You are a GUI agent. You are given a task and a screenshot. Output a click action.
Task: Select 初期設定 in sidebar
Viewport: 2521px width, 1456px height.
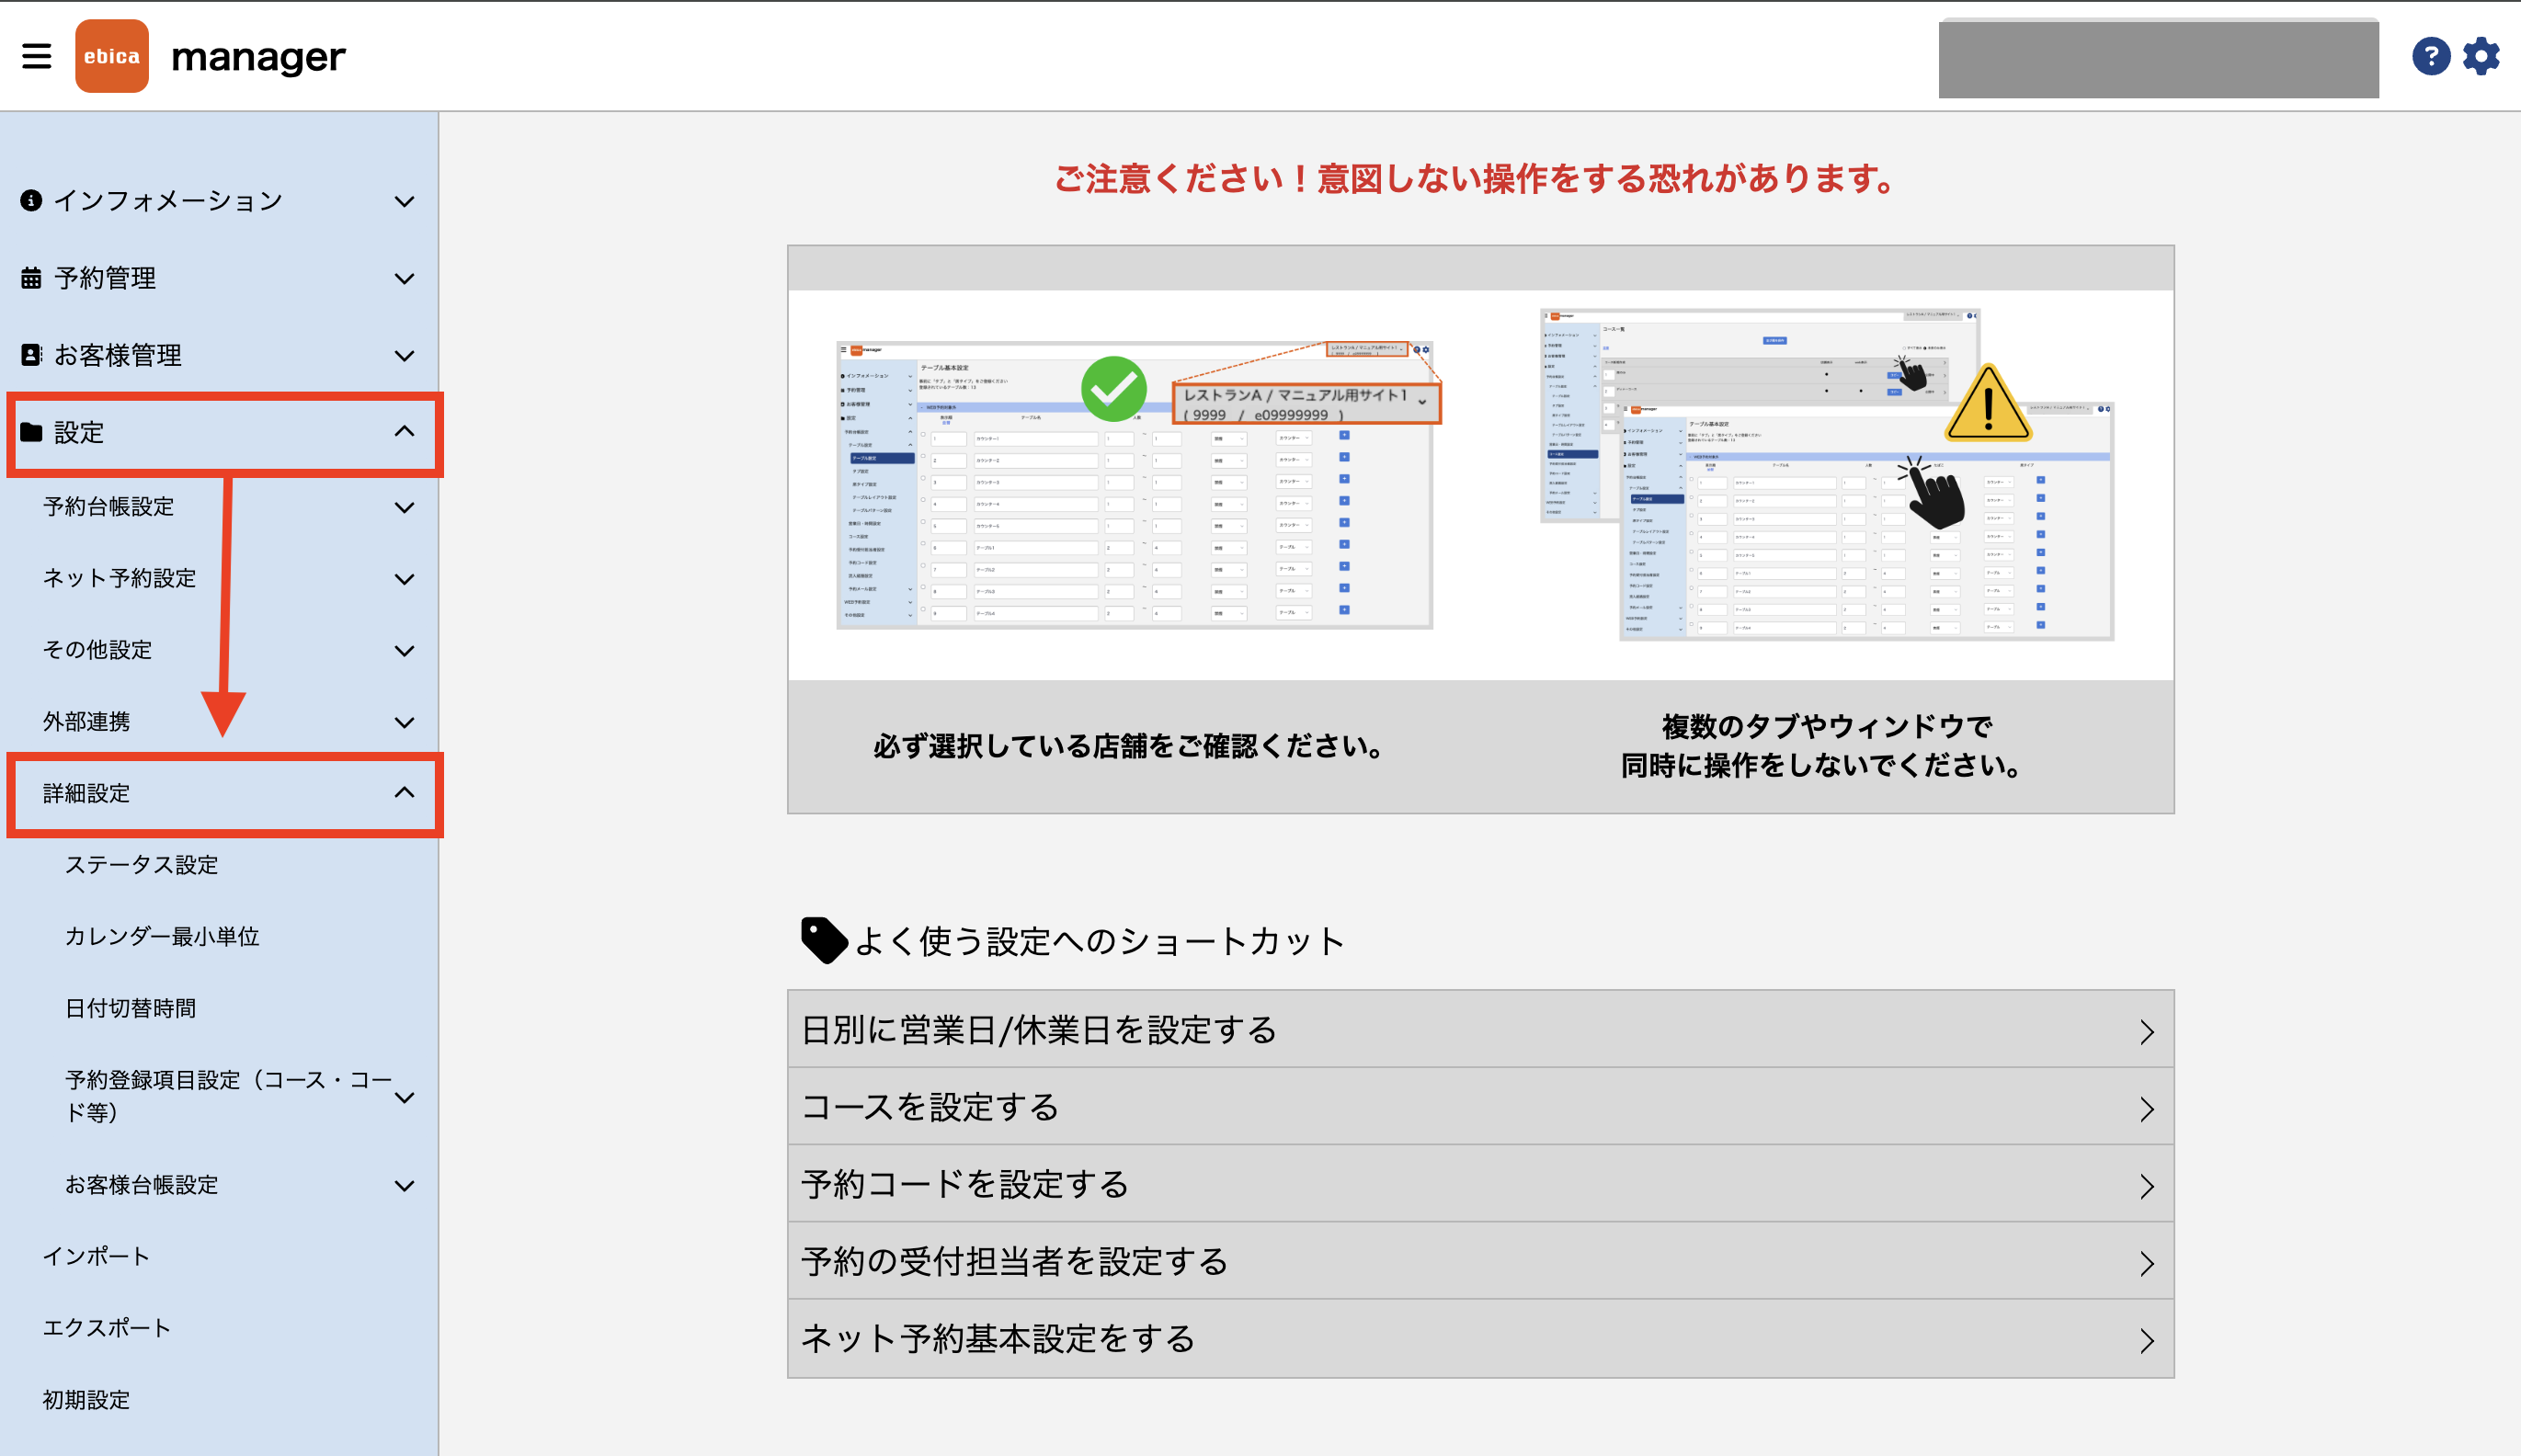(x=86, y=1400)
